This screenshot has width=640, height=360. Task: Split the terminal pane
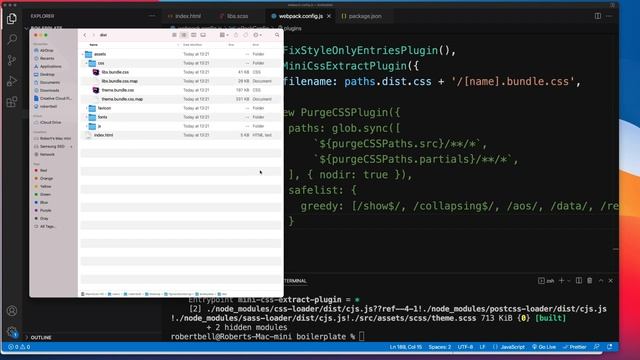click(x=579, y=280)
